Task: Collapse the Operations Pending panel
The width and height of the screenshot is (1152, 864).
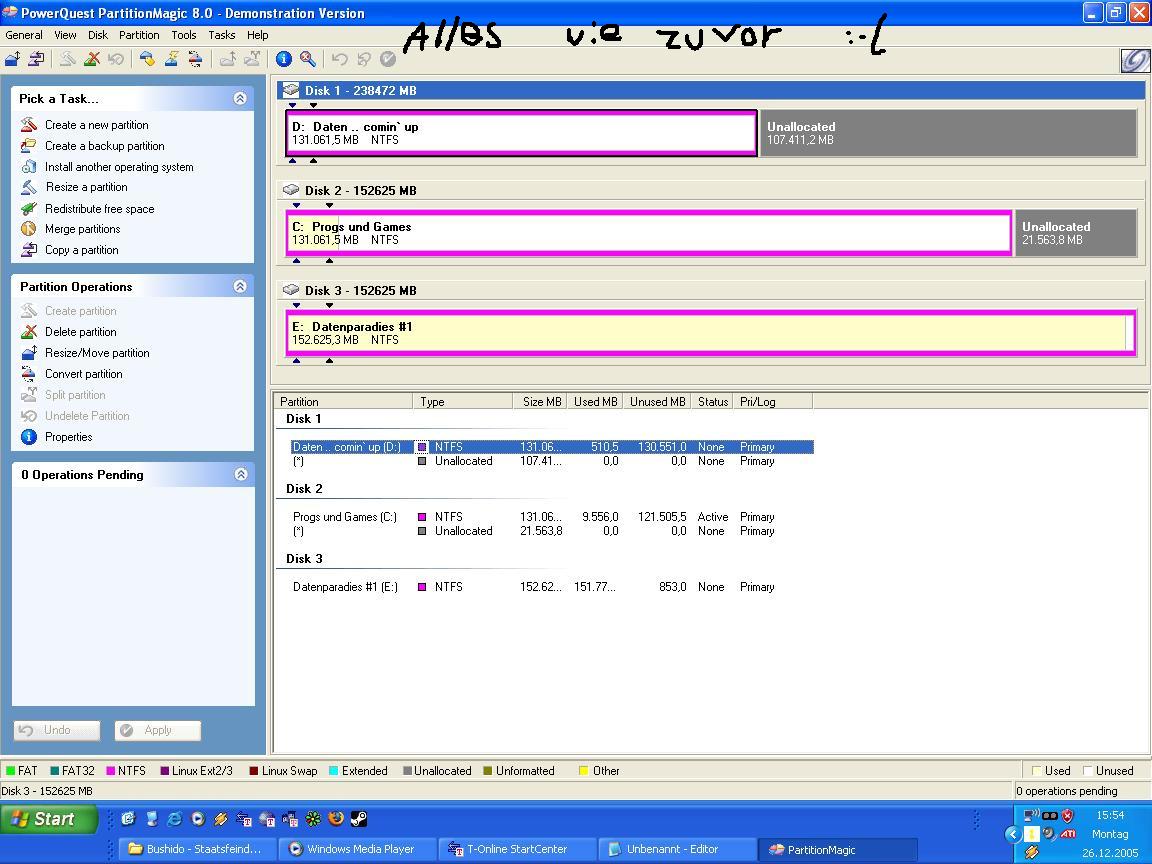Action: click(240, 475)
